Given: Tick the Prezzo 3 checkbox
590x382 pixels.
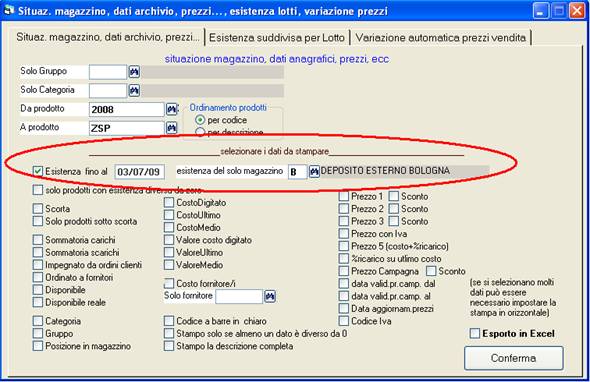Looking at the screenshot, I should tap(344, 221).
